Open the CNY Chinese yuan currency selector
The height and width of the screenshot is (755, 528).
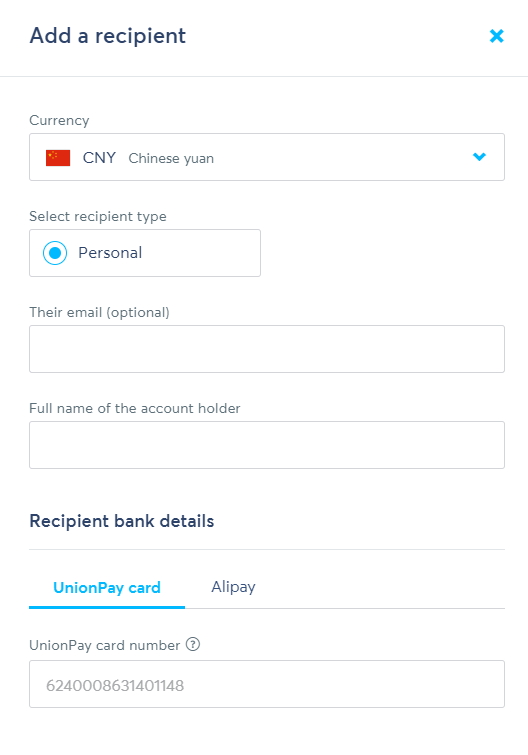[267, 157]
